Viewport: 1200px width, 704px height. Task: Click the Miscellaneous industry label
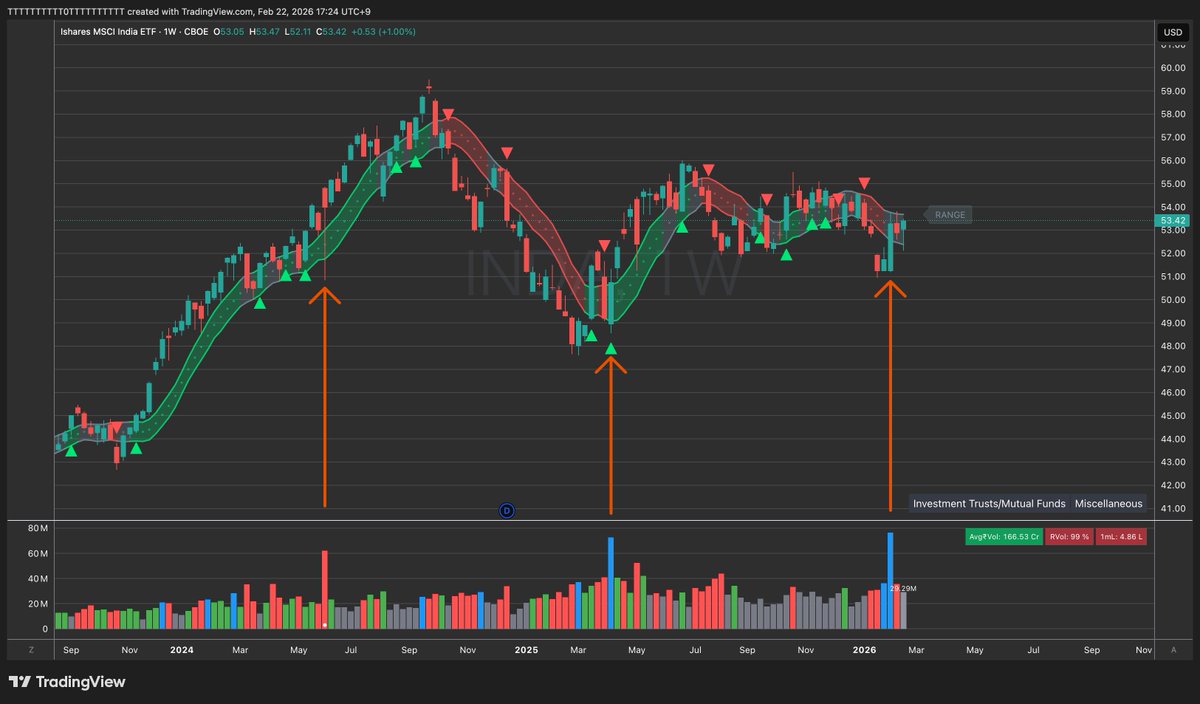[x=1108, y=504]
